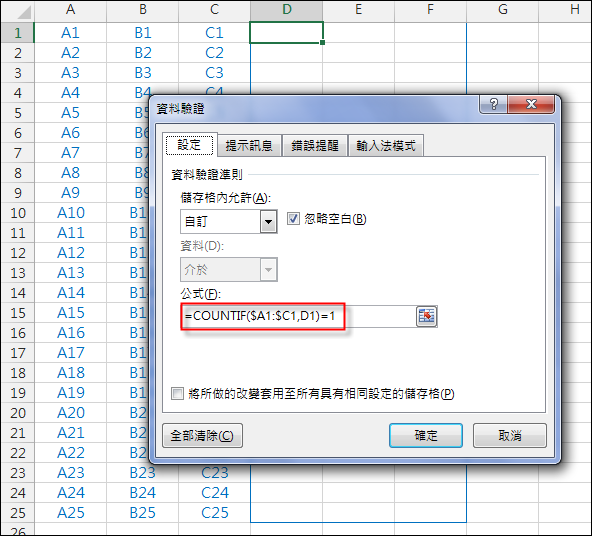Select column F header

[x=430, y=10]
